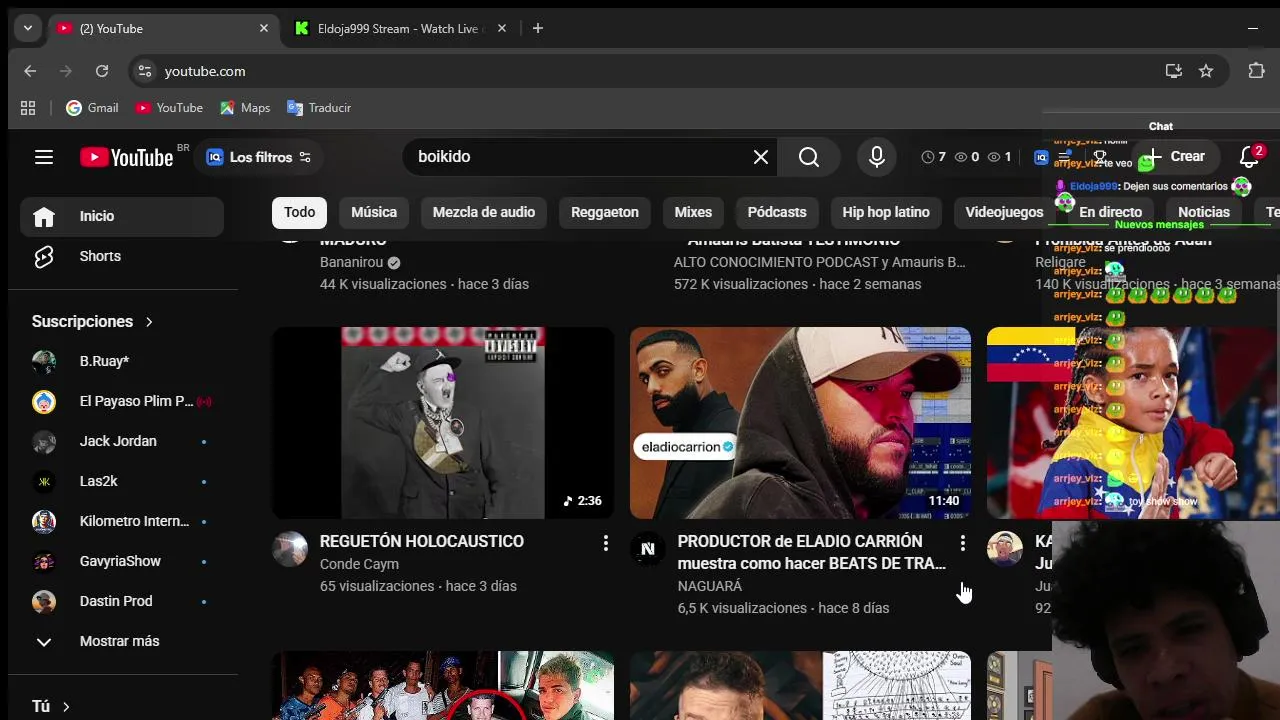Open the apps grid in bookmarks bar
This screenshot has width=1280, height=720.
point(28,108)
